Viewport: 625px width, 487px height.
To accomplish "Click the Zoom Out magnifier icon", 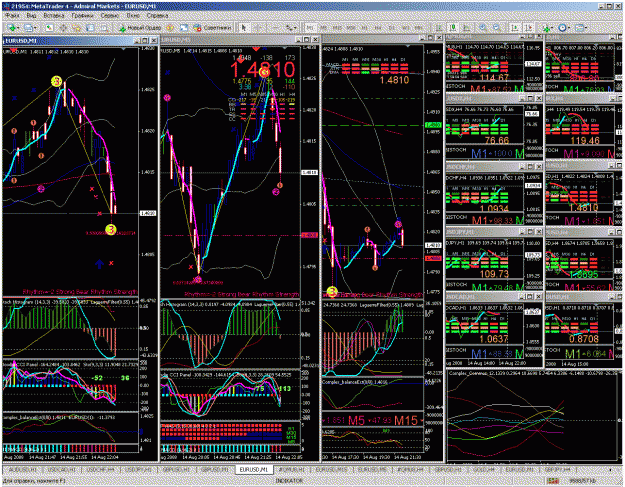I will (x=496, y=27).
